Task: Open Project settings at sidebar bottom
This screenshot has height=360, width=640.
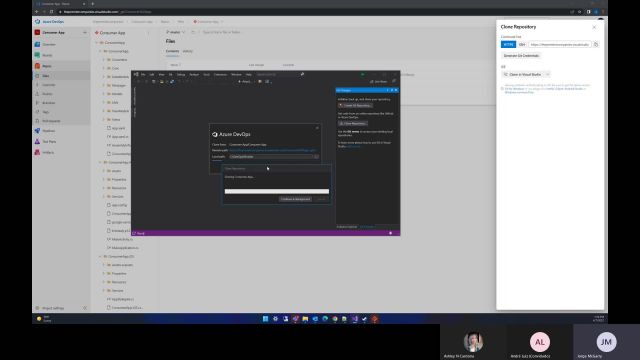Action: (x=53, y=308)
